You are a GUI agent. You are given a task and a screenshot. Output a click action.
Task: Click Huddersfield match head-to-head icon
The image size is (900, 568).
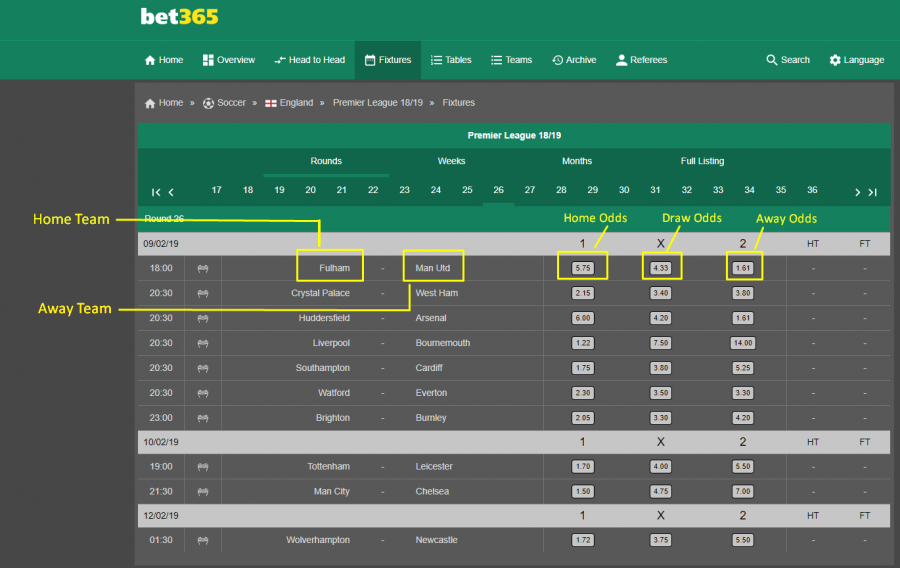[x=203, y=318]
